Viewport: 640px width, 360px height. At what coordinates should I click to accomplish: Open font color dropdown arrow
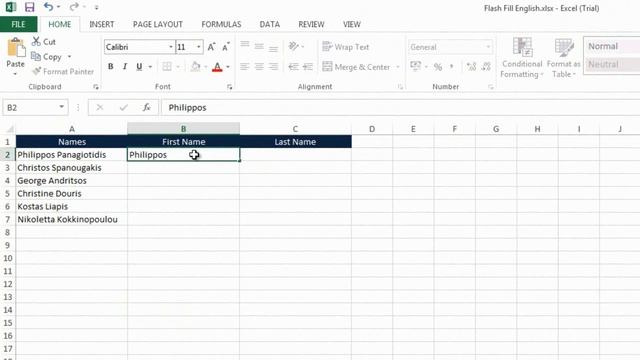pyautogui.click(x=228, y=67)
